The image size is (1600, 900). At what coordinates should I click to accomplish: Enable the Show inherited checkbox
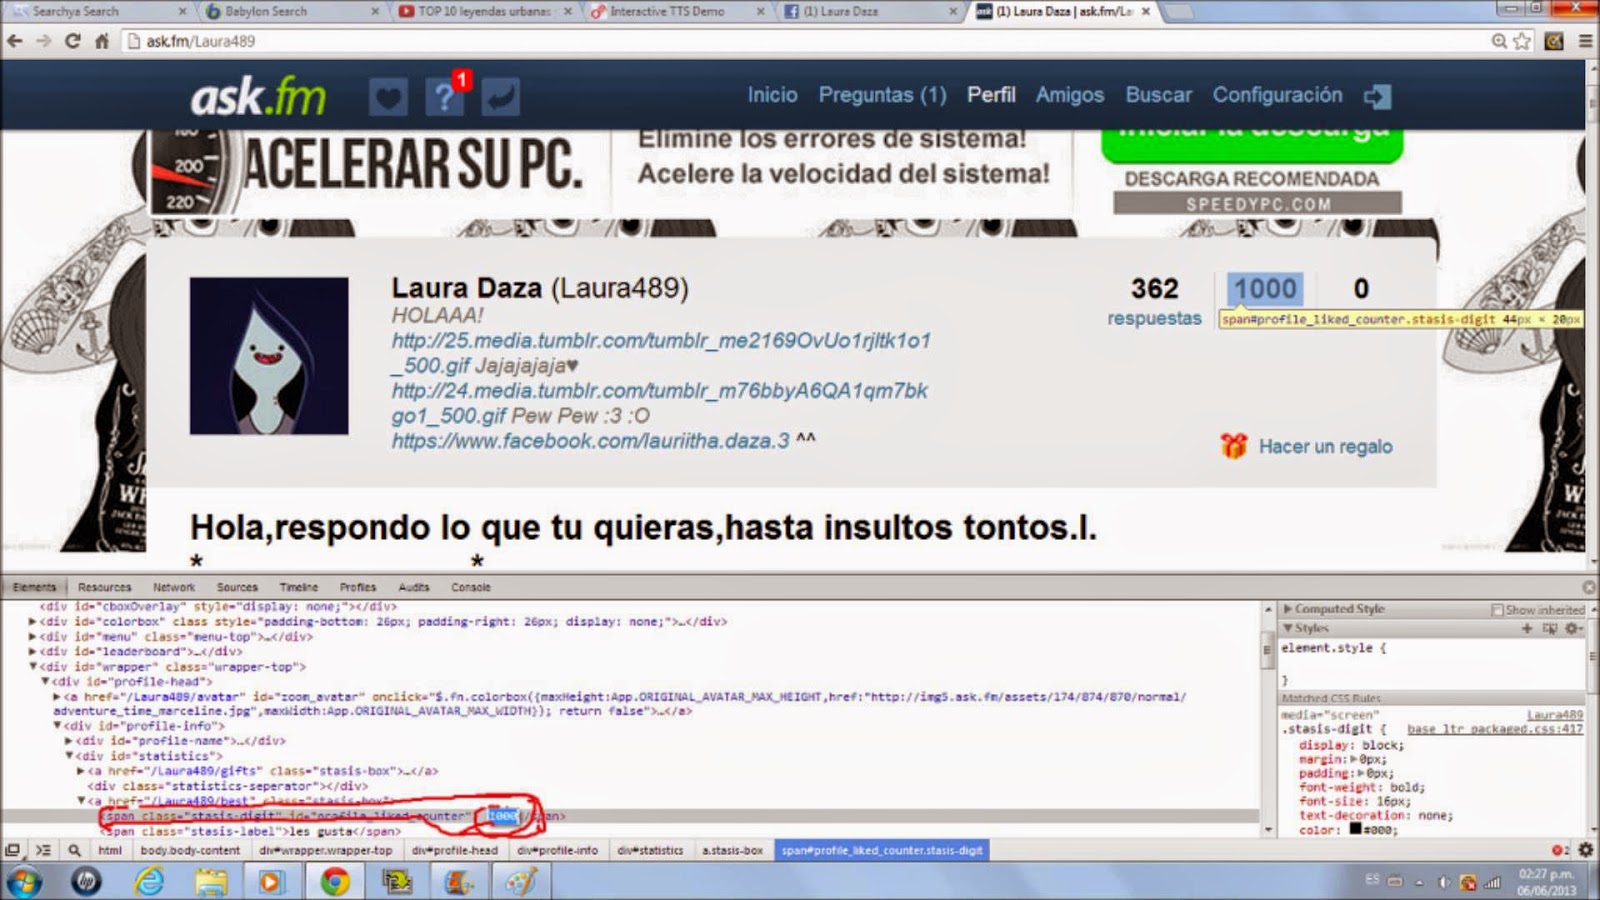coord(1497,609)
